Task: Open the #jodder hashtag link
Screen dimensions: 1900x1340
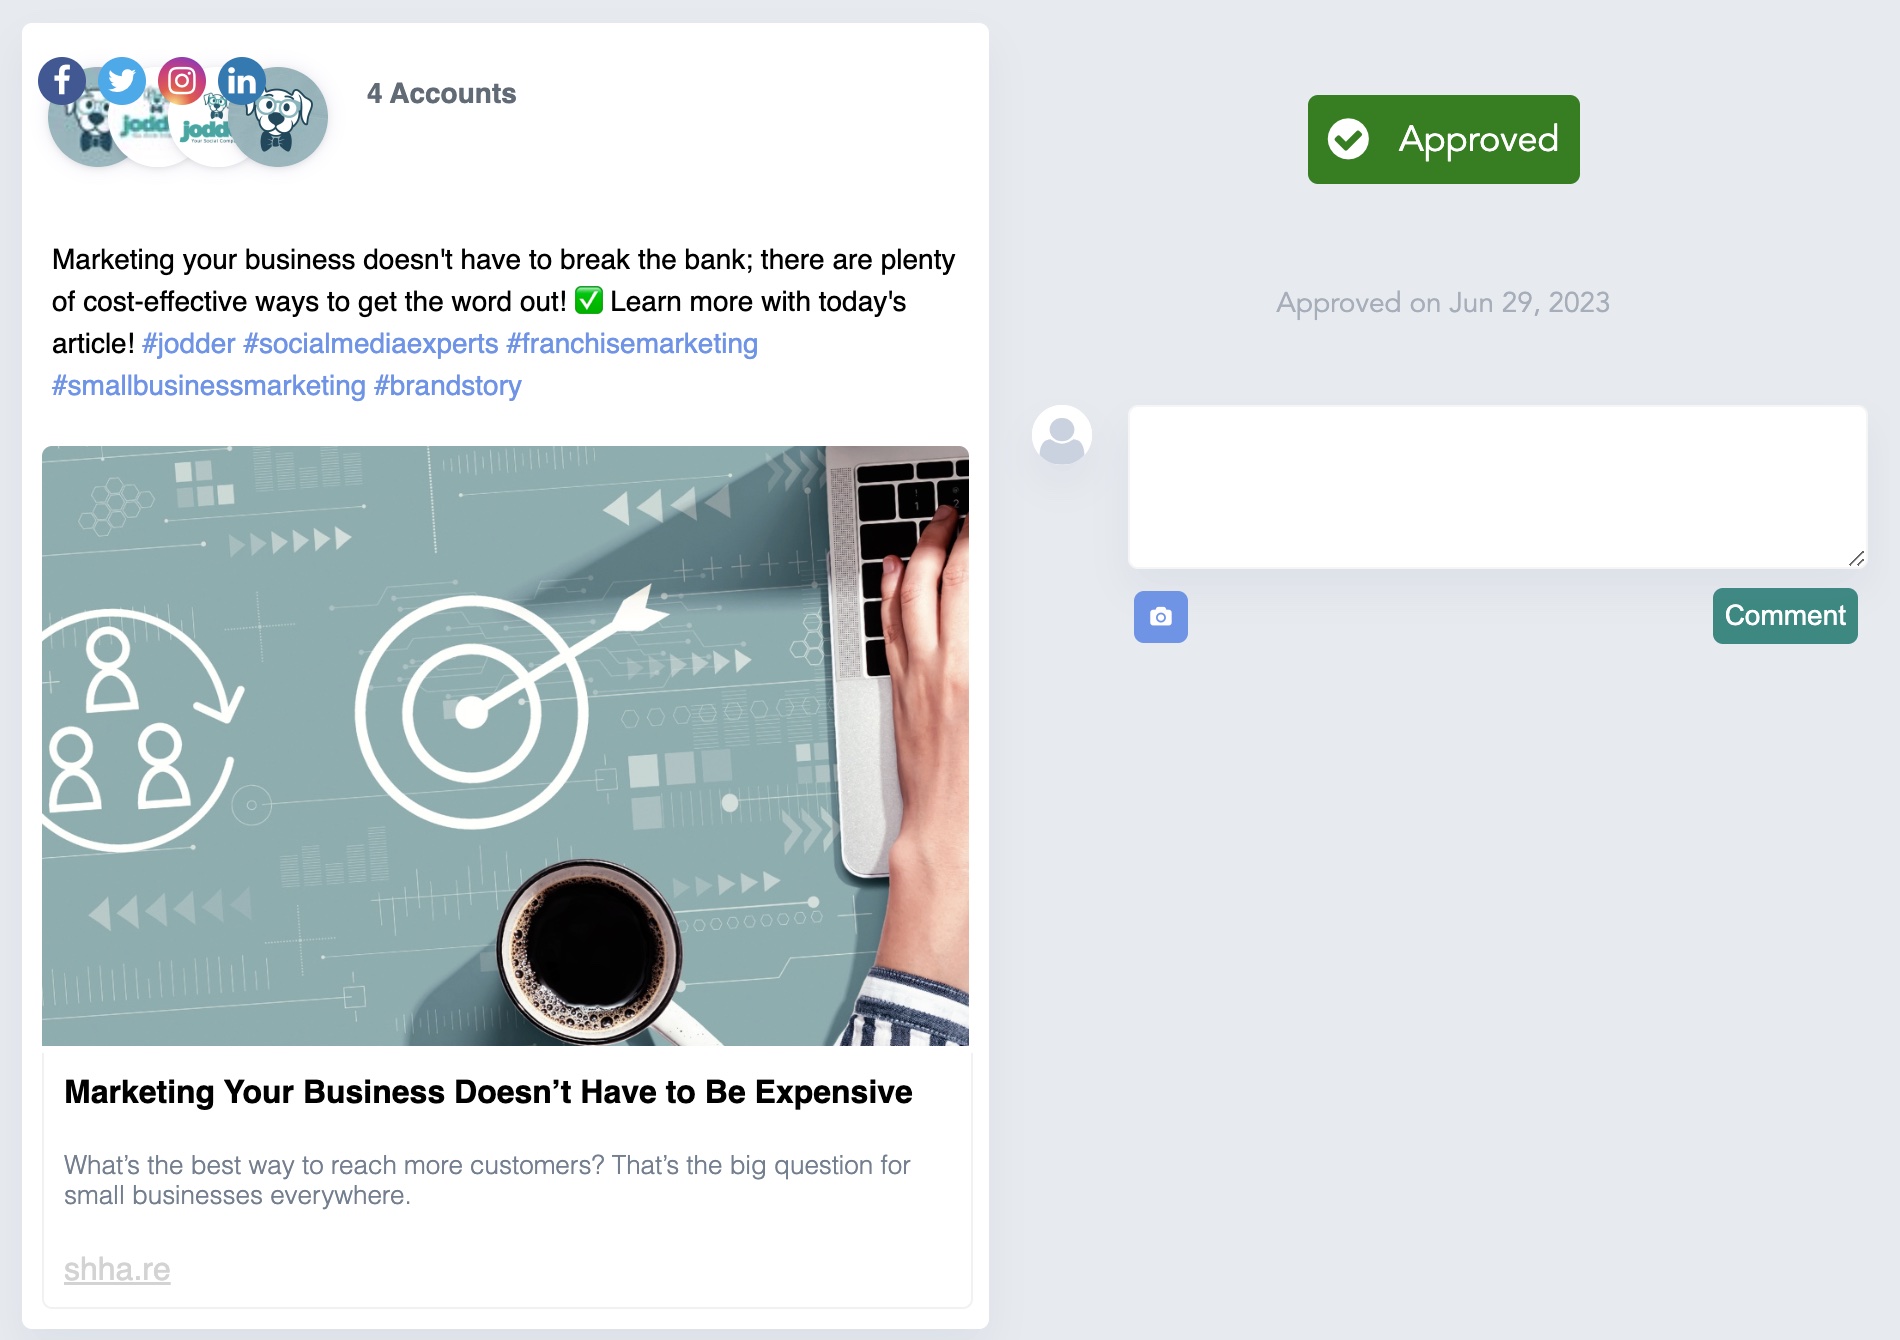Action: coord(189,344)
